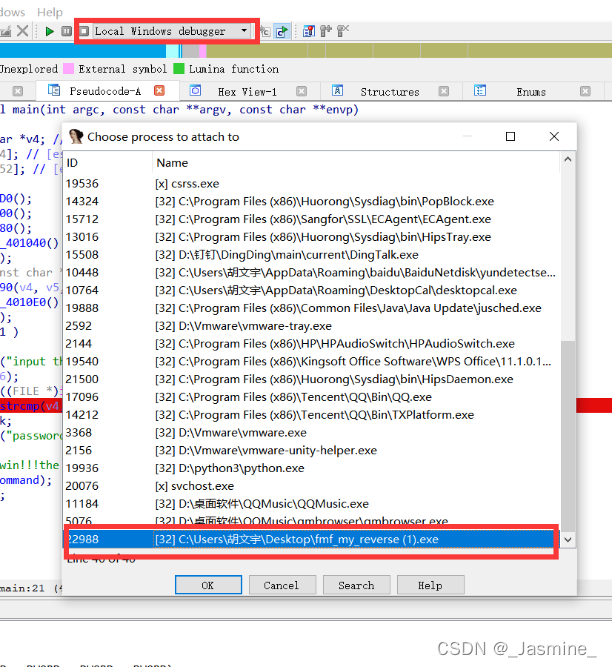Click the green Lumina function legend swatch
This screenshot has height=667, width=612.
tap(179, 69)
